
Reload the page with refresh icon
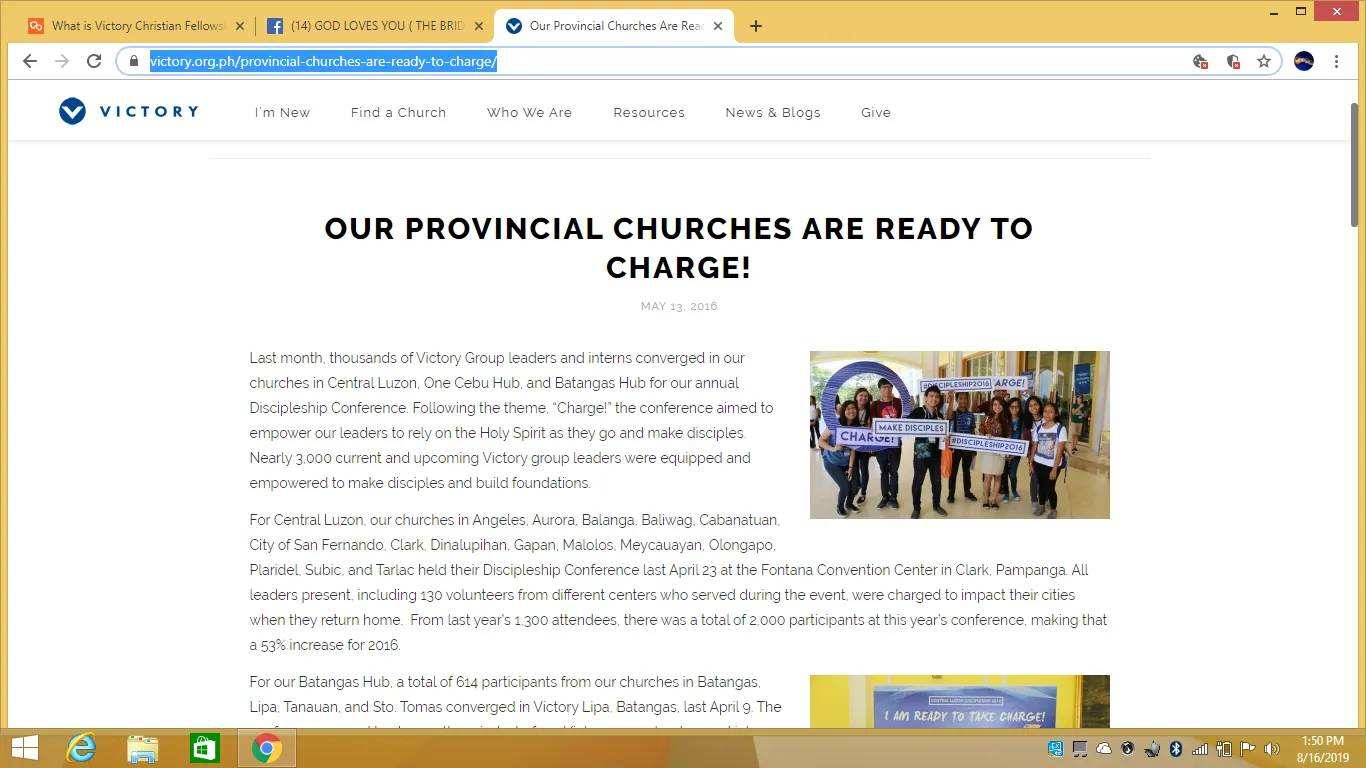[94, 61]
